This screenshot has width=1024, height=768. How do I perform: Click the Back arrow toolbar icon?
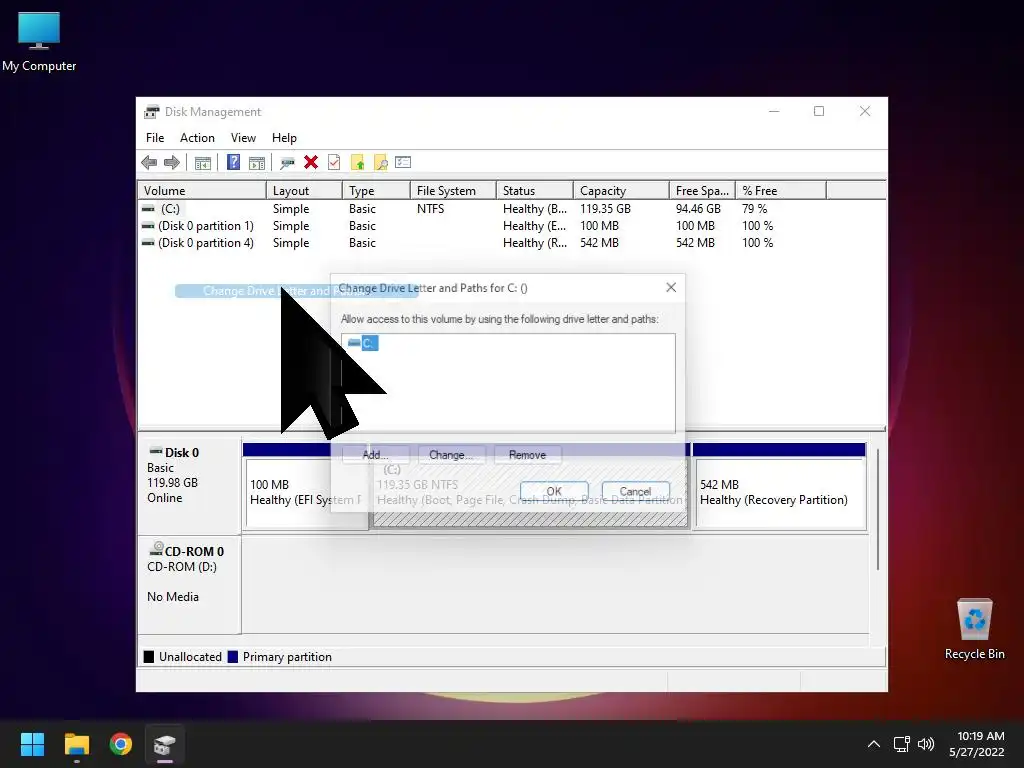(x=149, y=163)
